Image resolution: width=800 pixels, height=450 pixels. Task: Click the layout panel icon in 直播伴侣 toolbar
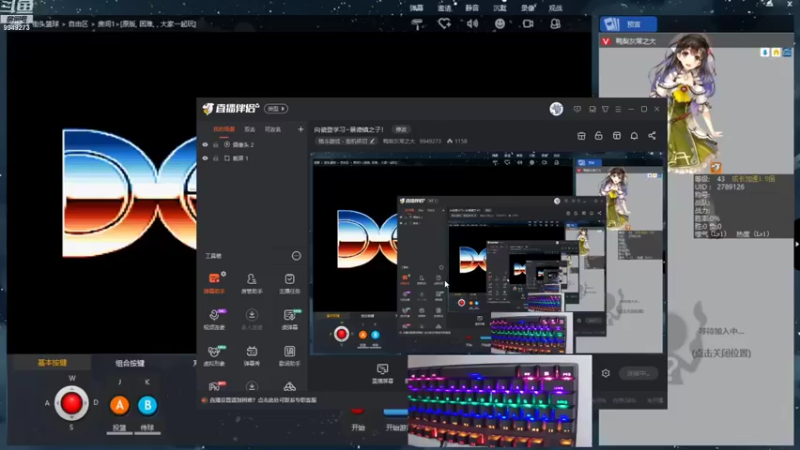617,136
